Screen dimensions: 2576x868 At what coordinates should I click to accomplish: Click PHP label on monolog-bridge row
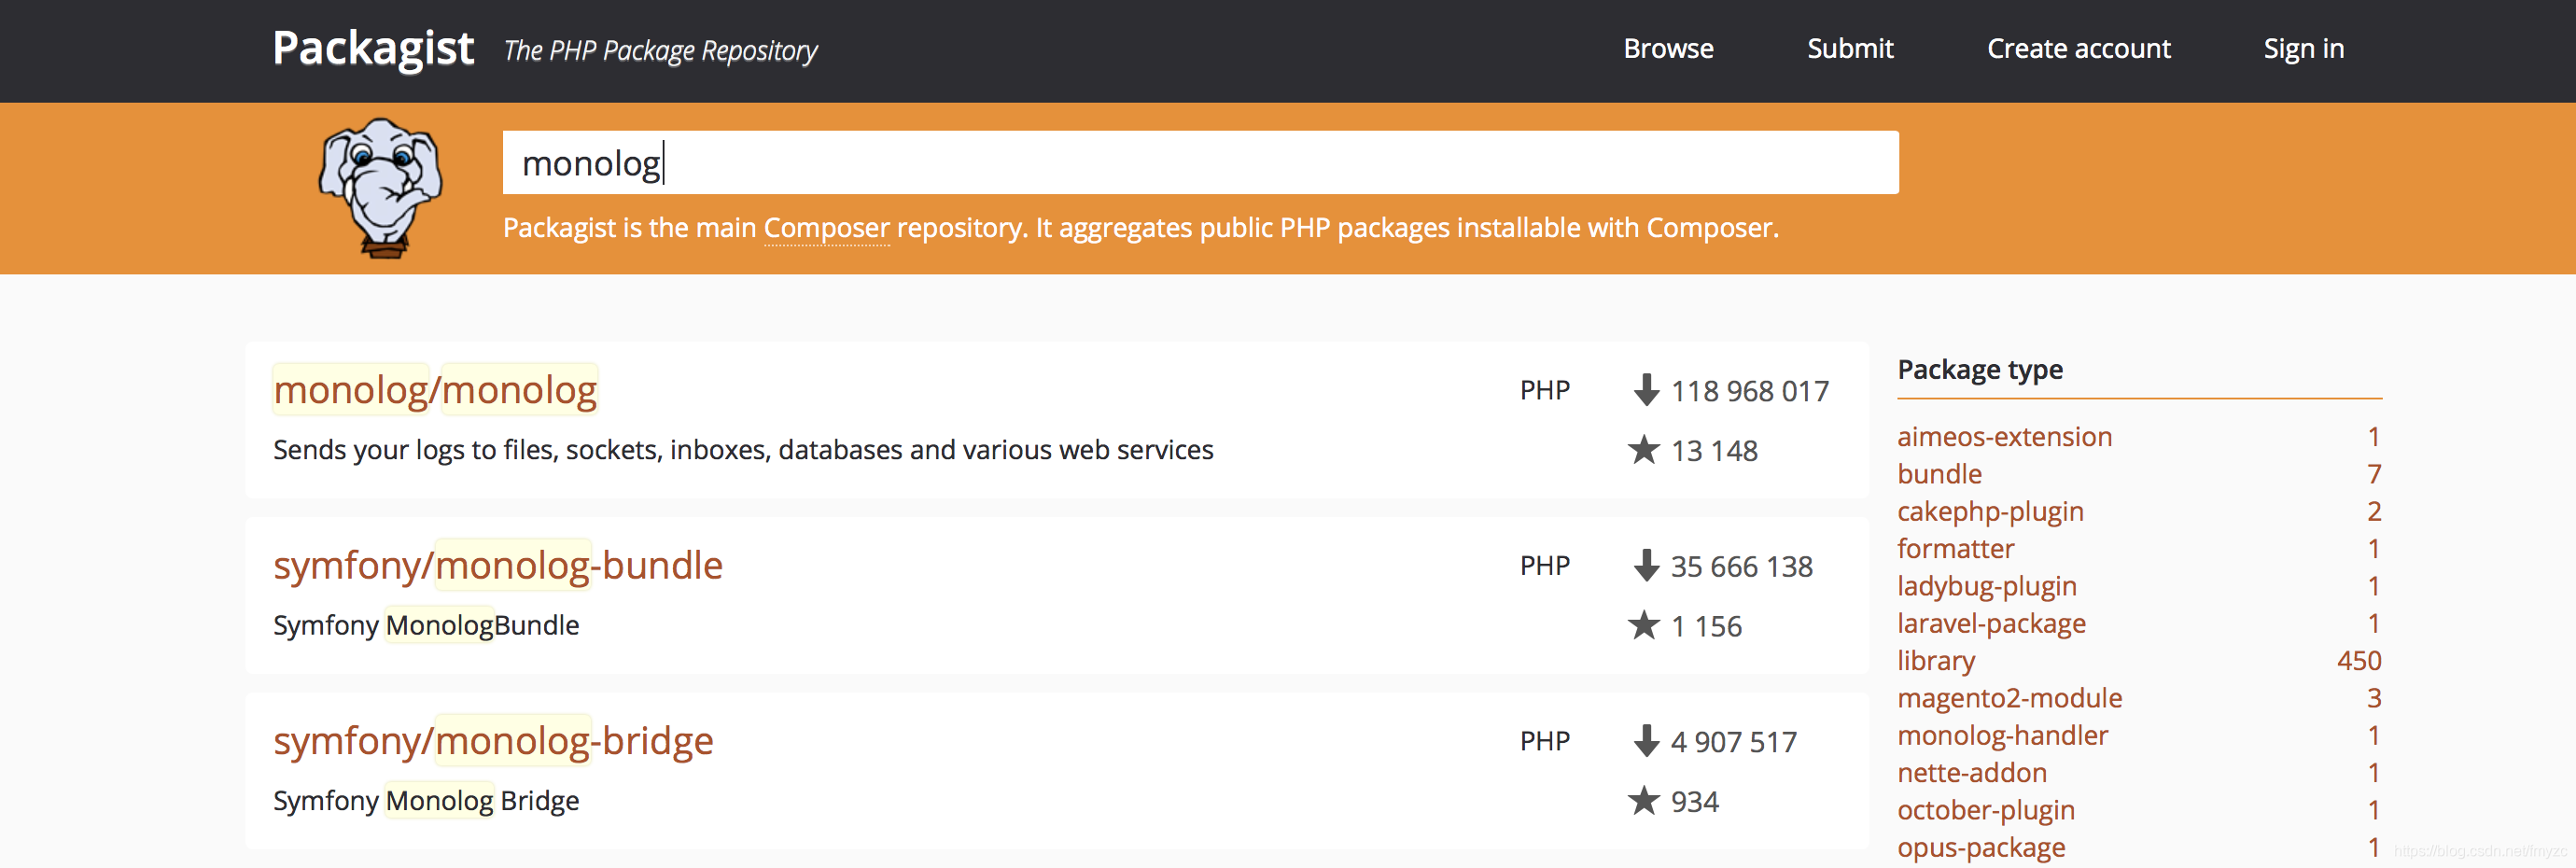[1544, 741]
